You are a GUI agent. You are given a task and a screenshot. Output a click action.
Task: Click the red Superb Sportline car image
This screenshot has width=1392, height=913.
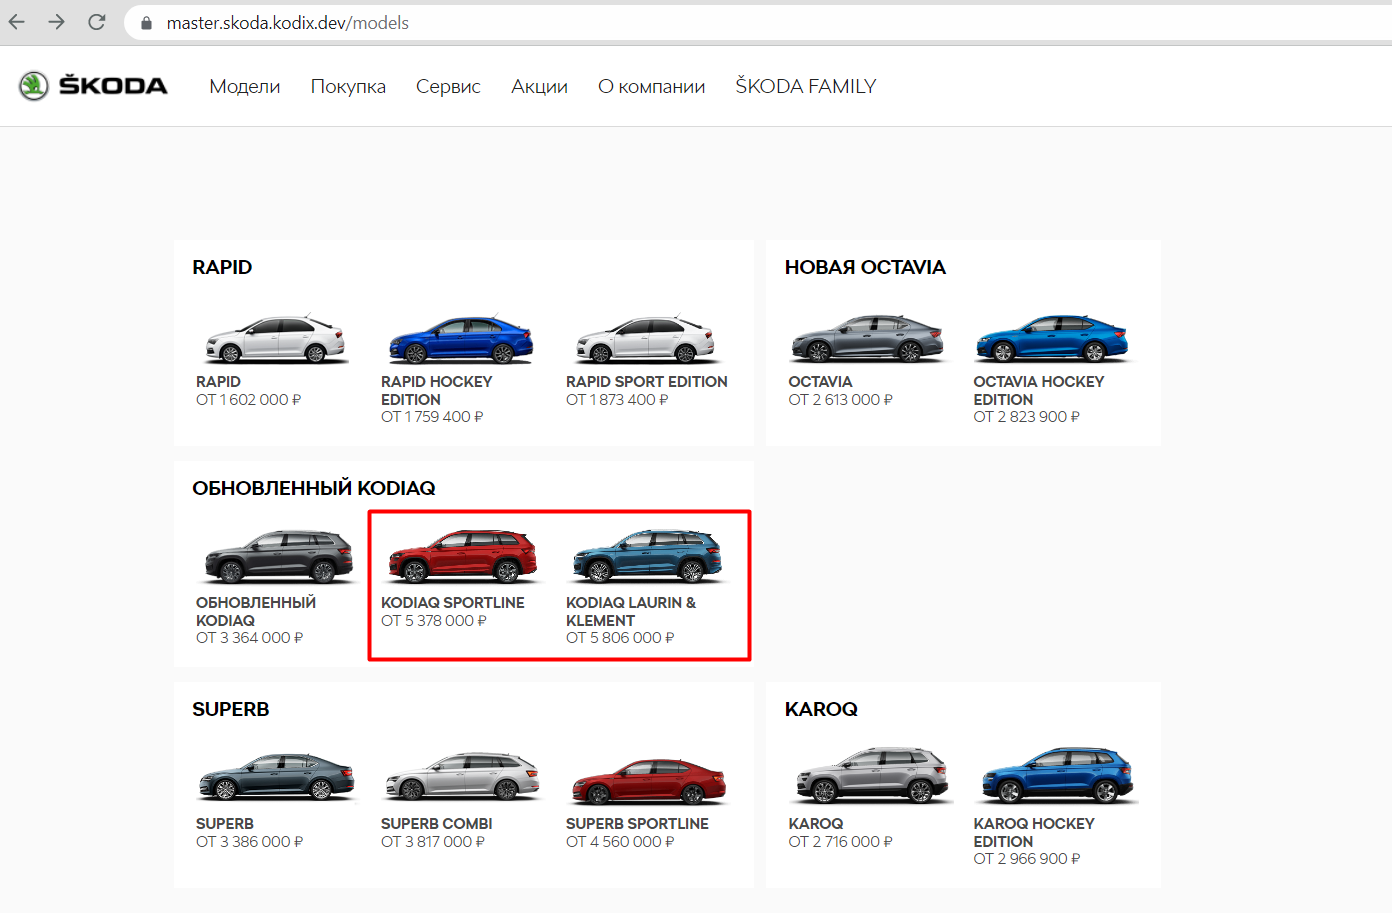coord(648,780)
